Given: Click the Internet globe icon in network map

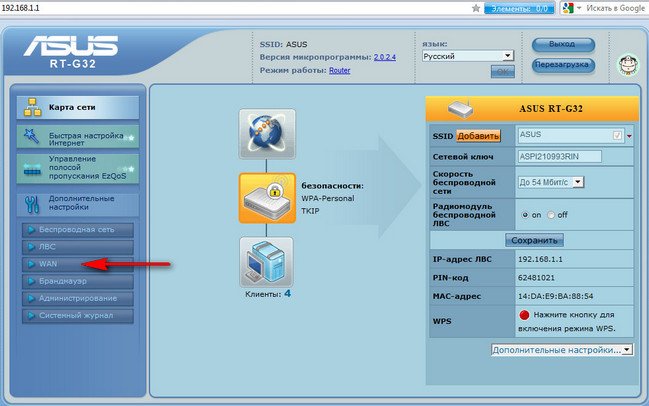Looking at the screenshot, I should pyautogui.click(x=267, y=132).
